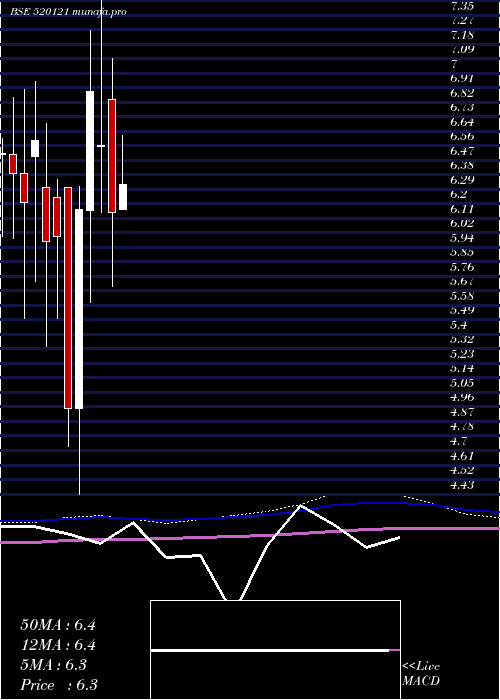Click the 7 price axis label
Viewport: 500px width, 700px height.
pos(454,64)
